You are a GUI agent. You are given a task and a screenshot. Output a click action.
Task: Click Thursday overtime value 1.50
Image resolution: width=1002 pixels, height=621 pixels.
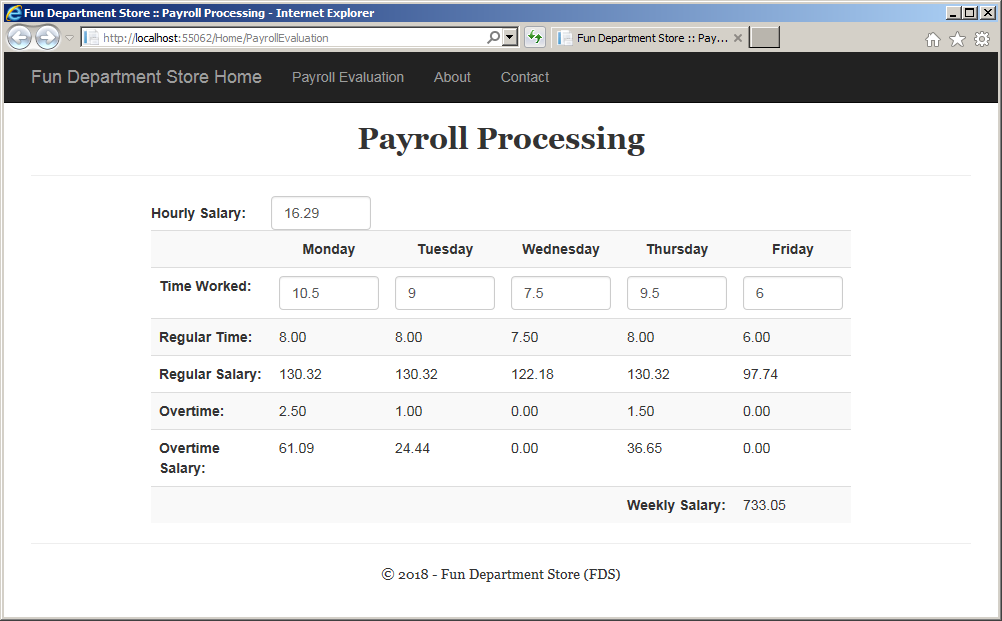(640, 411)
